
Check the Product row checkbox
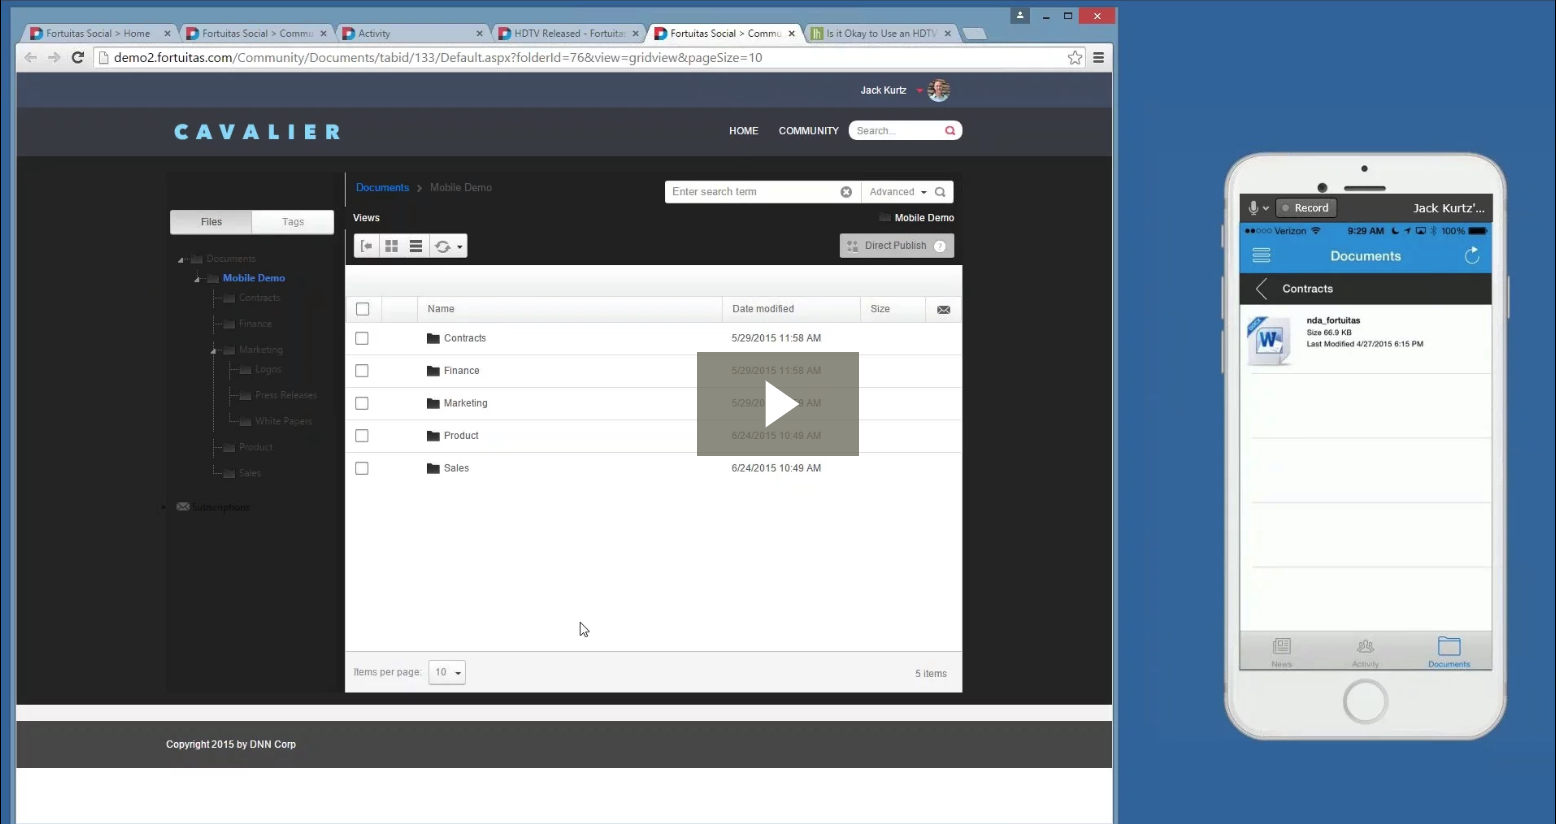pos(362,436)
